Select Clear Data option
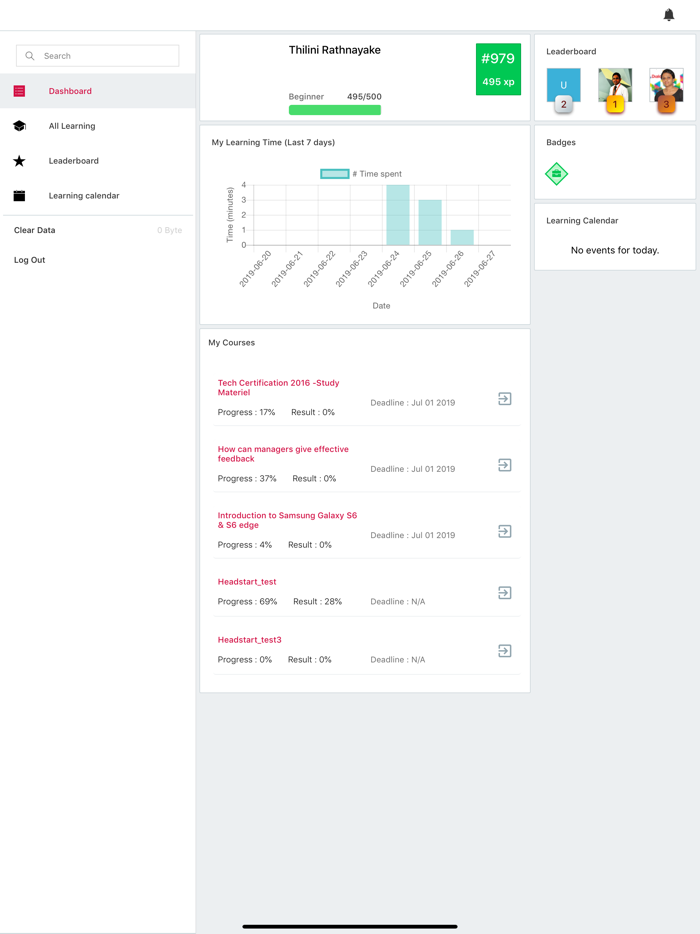The width and height of the screenshot is (700, 934). click(x=35, y=230)
